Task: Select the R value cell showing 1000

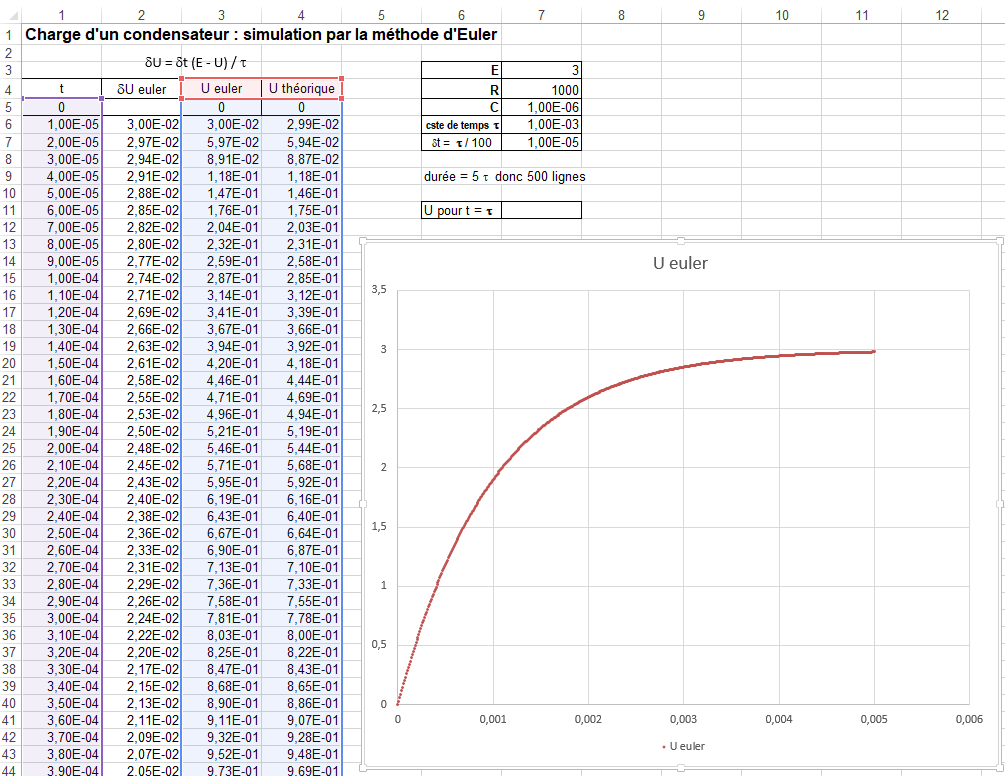Action: (540, 89)
